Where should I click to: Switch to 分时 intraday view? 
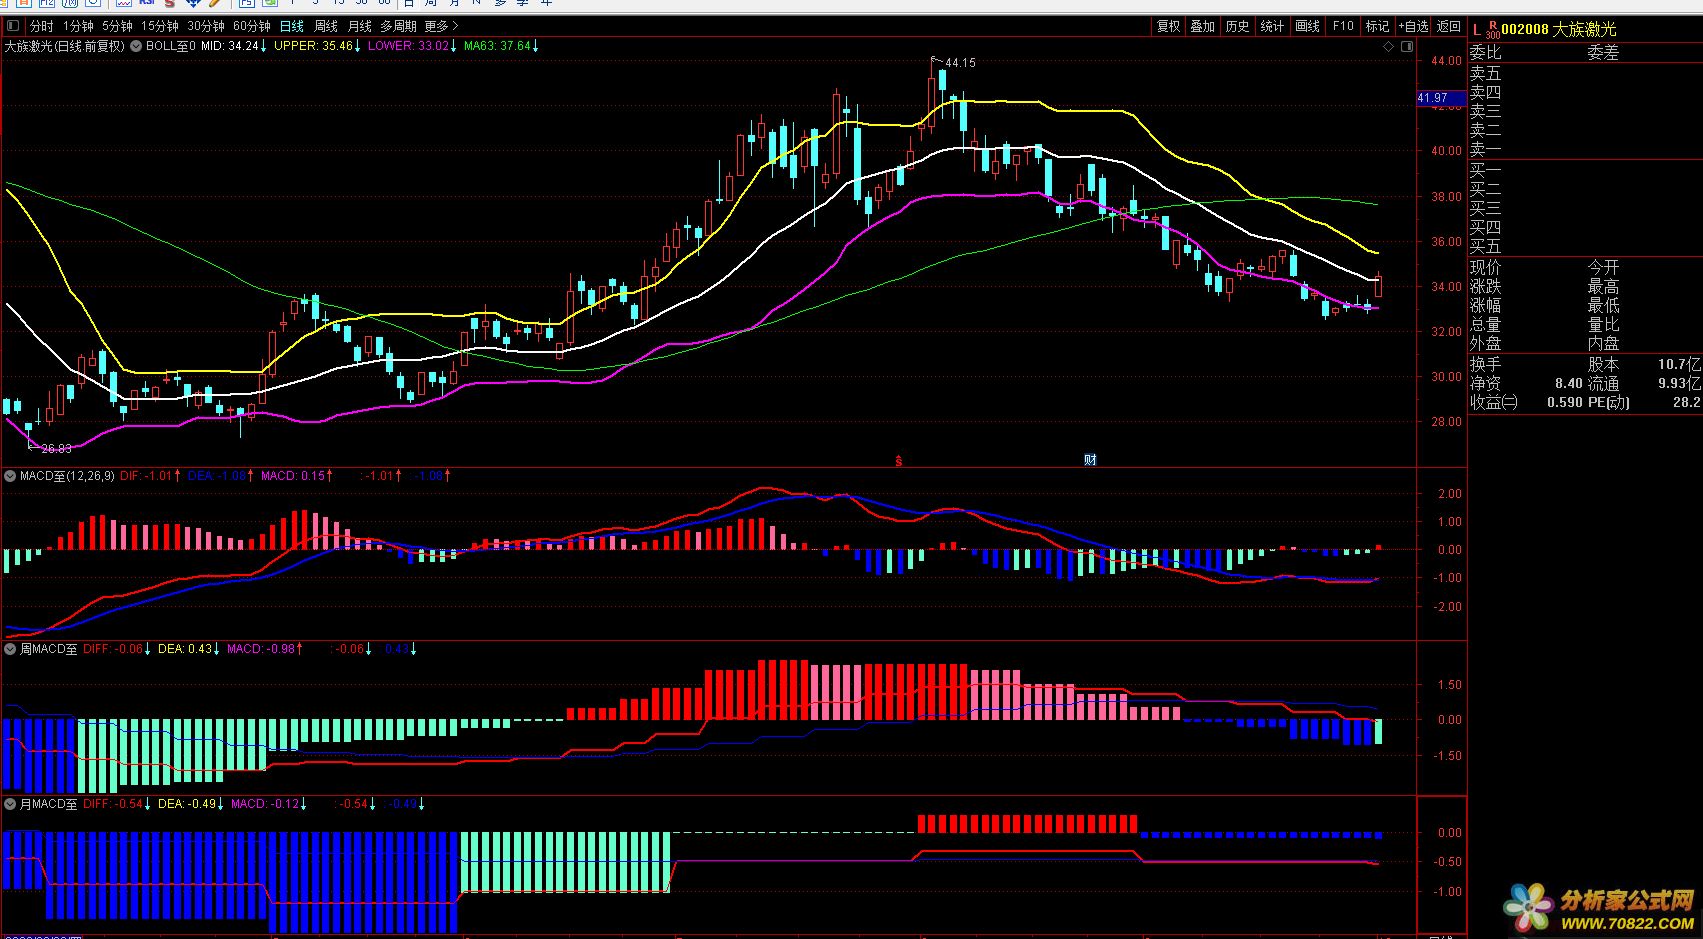pos(41,26)
